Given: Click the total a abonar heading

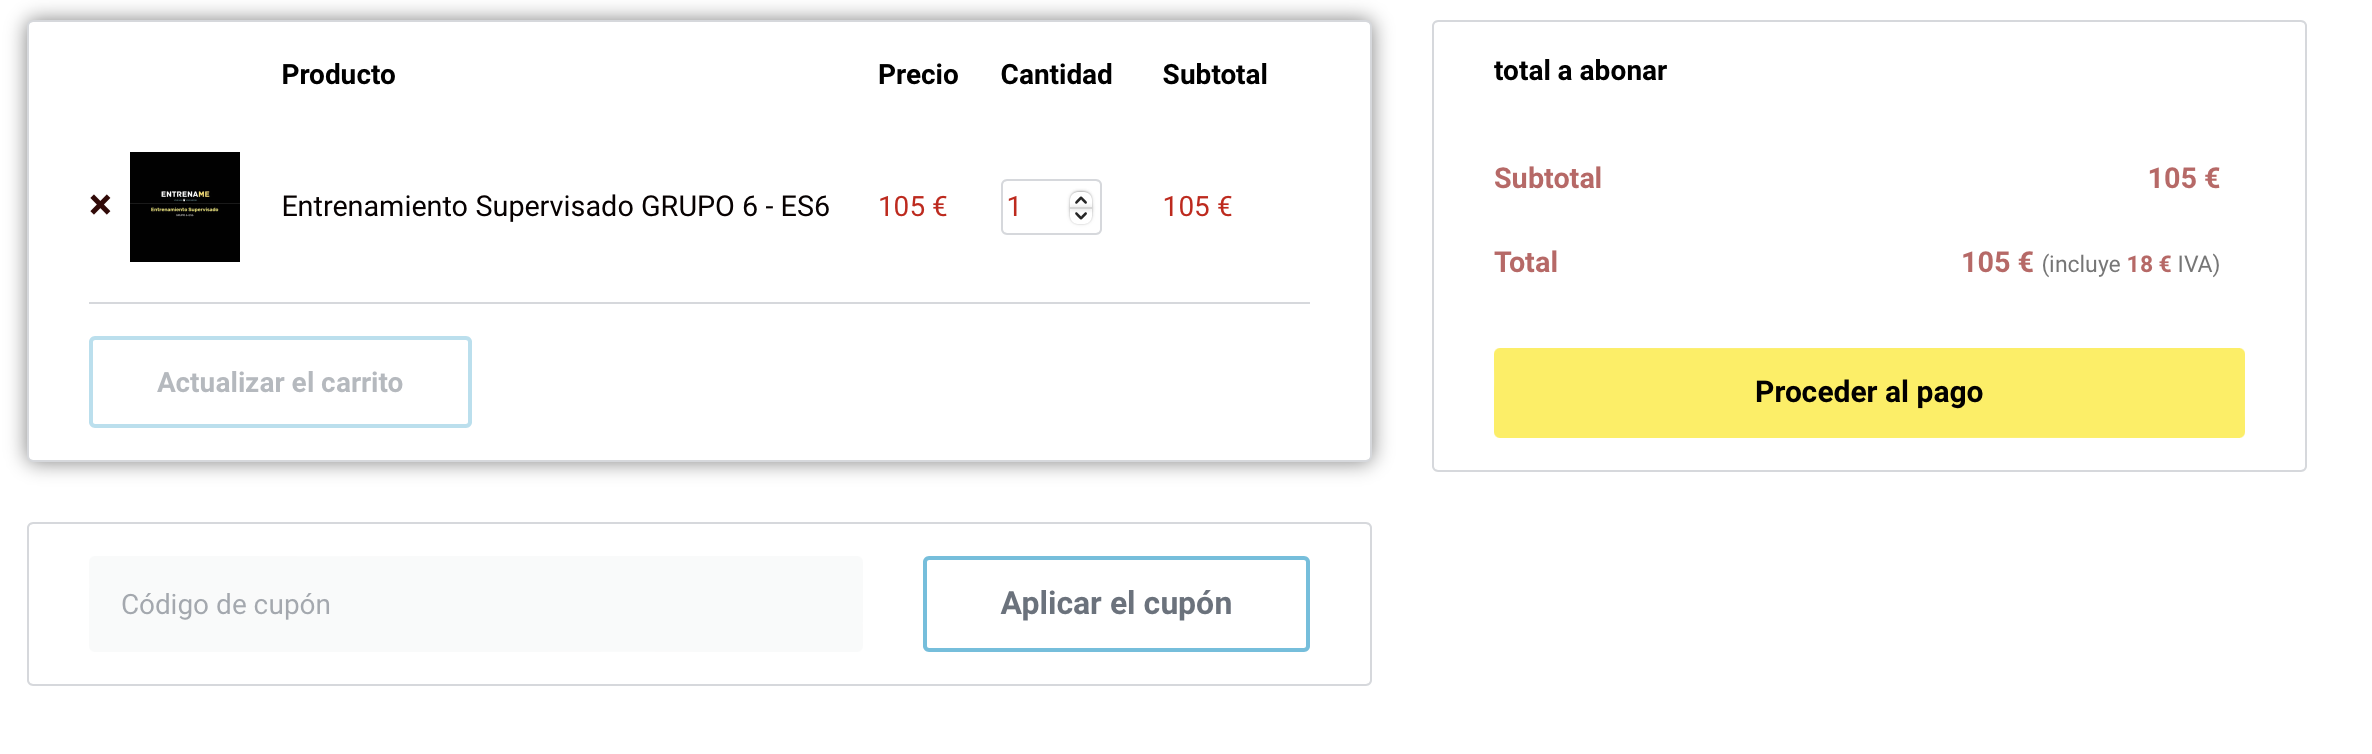Looking at the screenshot, I should coord(1580,71).
